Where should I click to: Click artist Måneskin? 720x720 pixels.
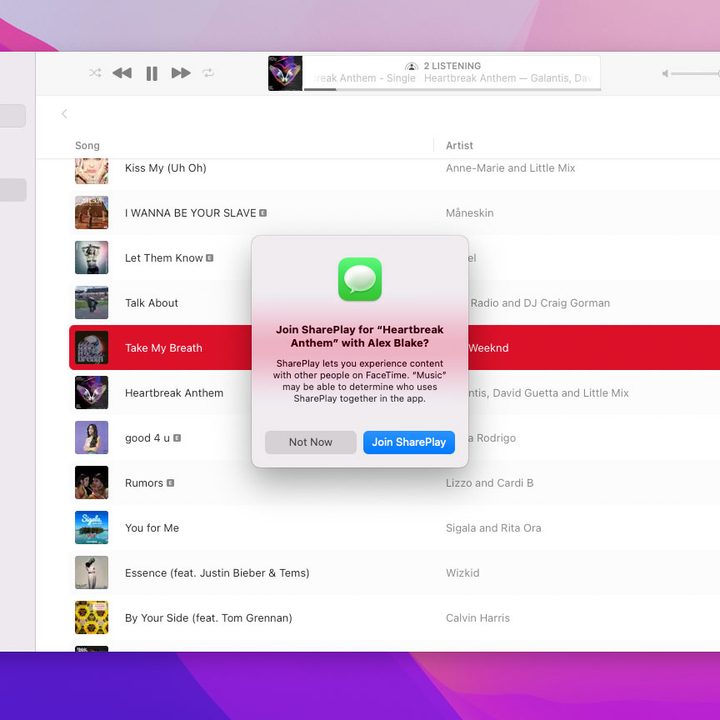coord(469,213)
